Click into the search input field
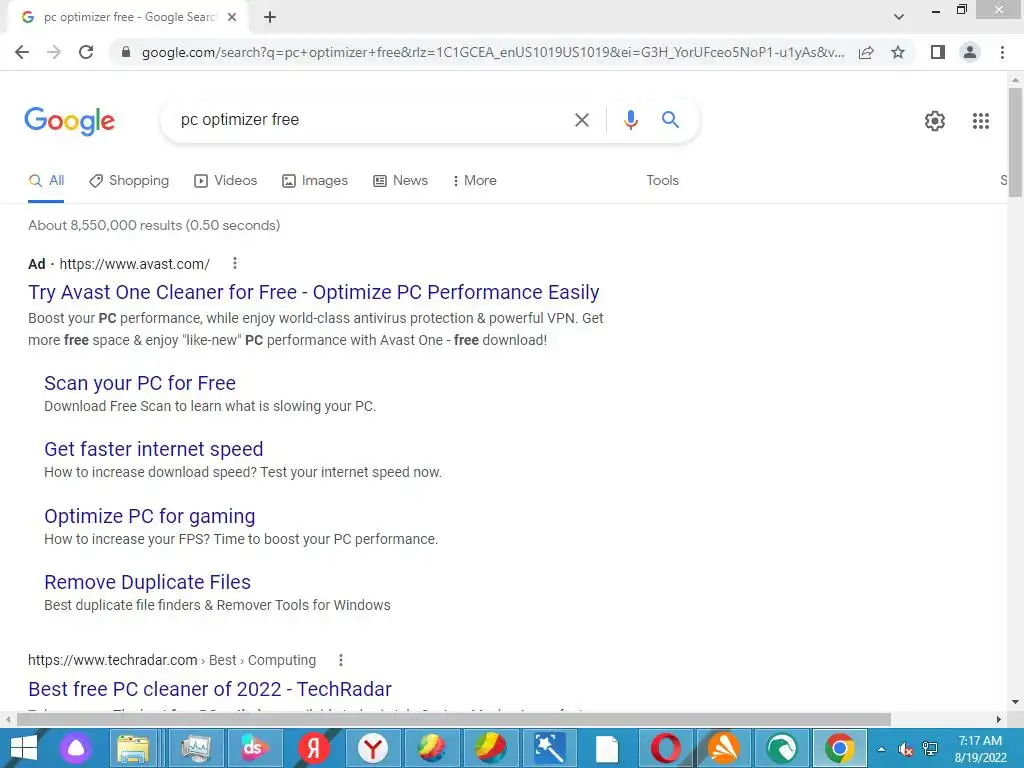The image size is (1024, 768). 372,120
